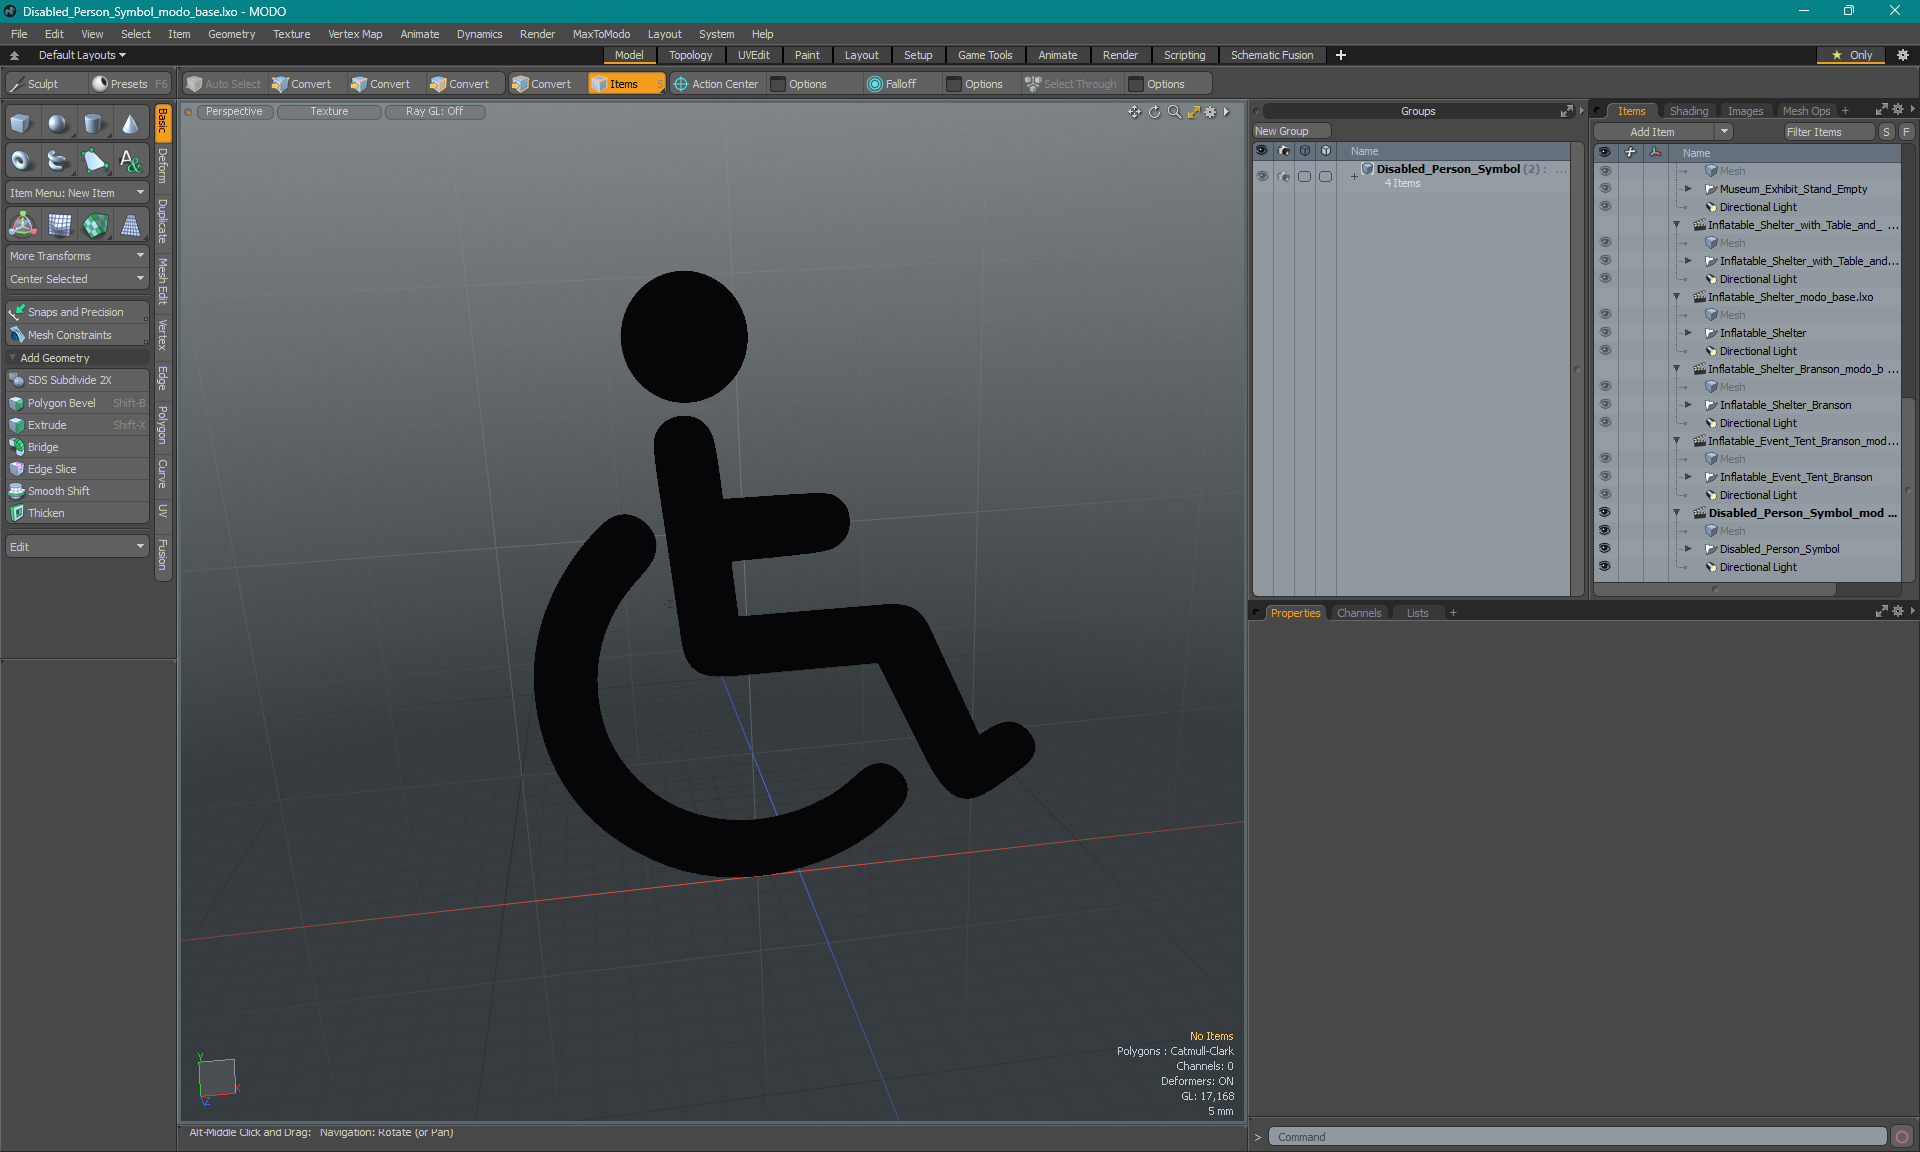The height and width of the screenshot is (1152, 1920).
Task: Open the Geometry menu
Action: 231,34
